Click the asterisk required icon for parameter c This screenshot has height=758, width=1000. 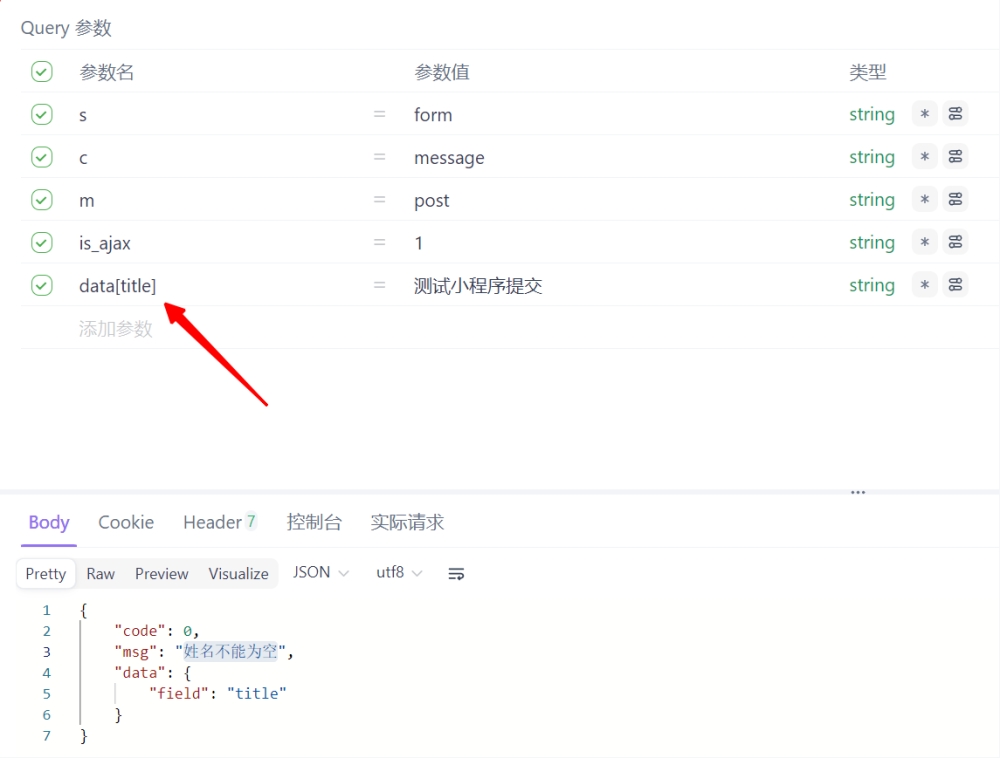pos(925,157)
